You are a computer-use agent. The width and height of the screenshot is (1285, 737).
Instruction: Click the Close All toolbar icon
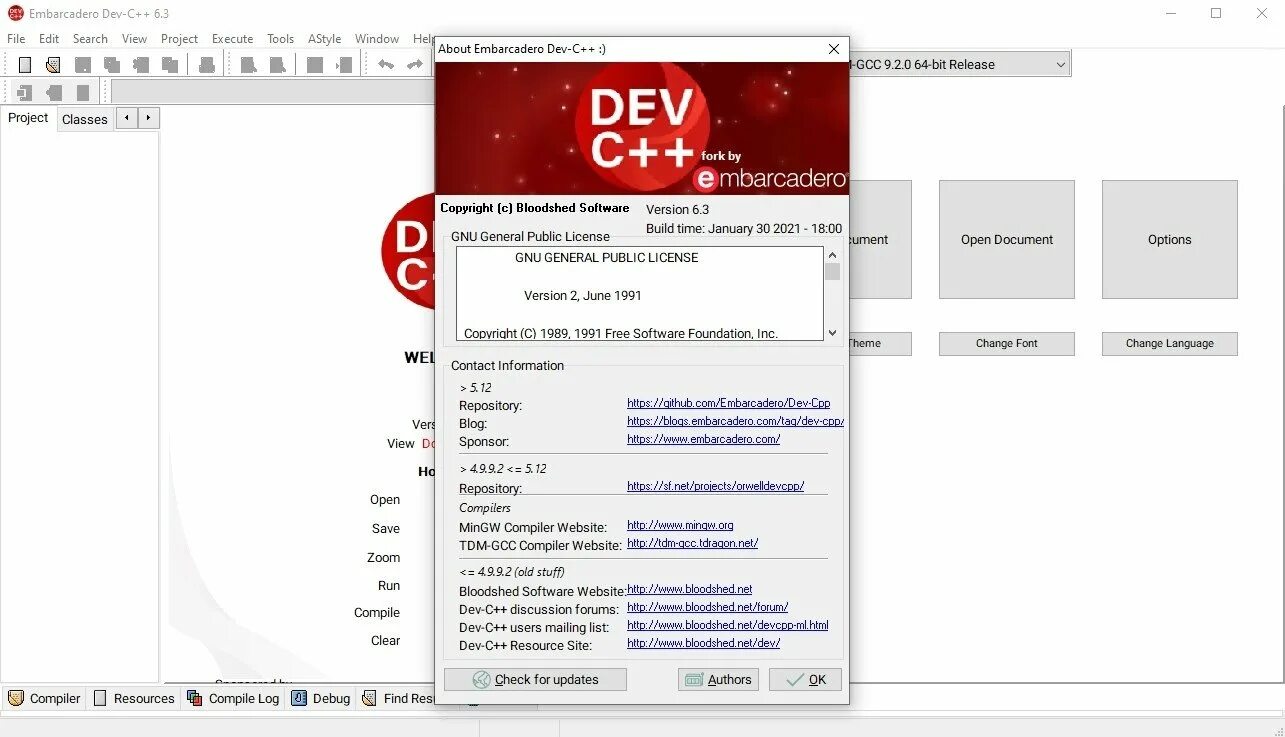pyautogui.click(x=170, y=65)
